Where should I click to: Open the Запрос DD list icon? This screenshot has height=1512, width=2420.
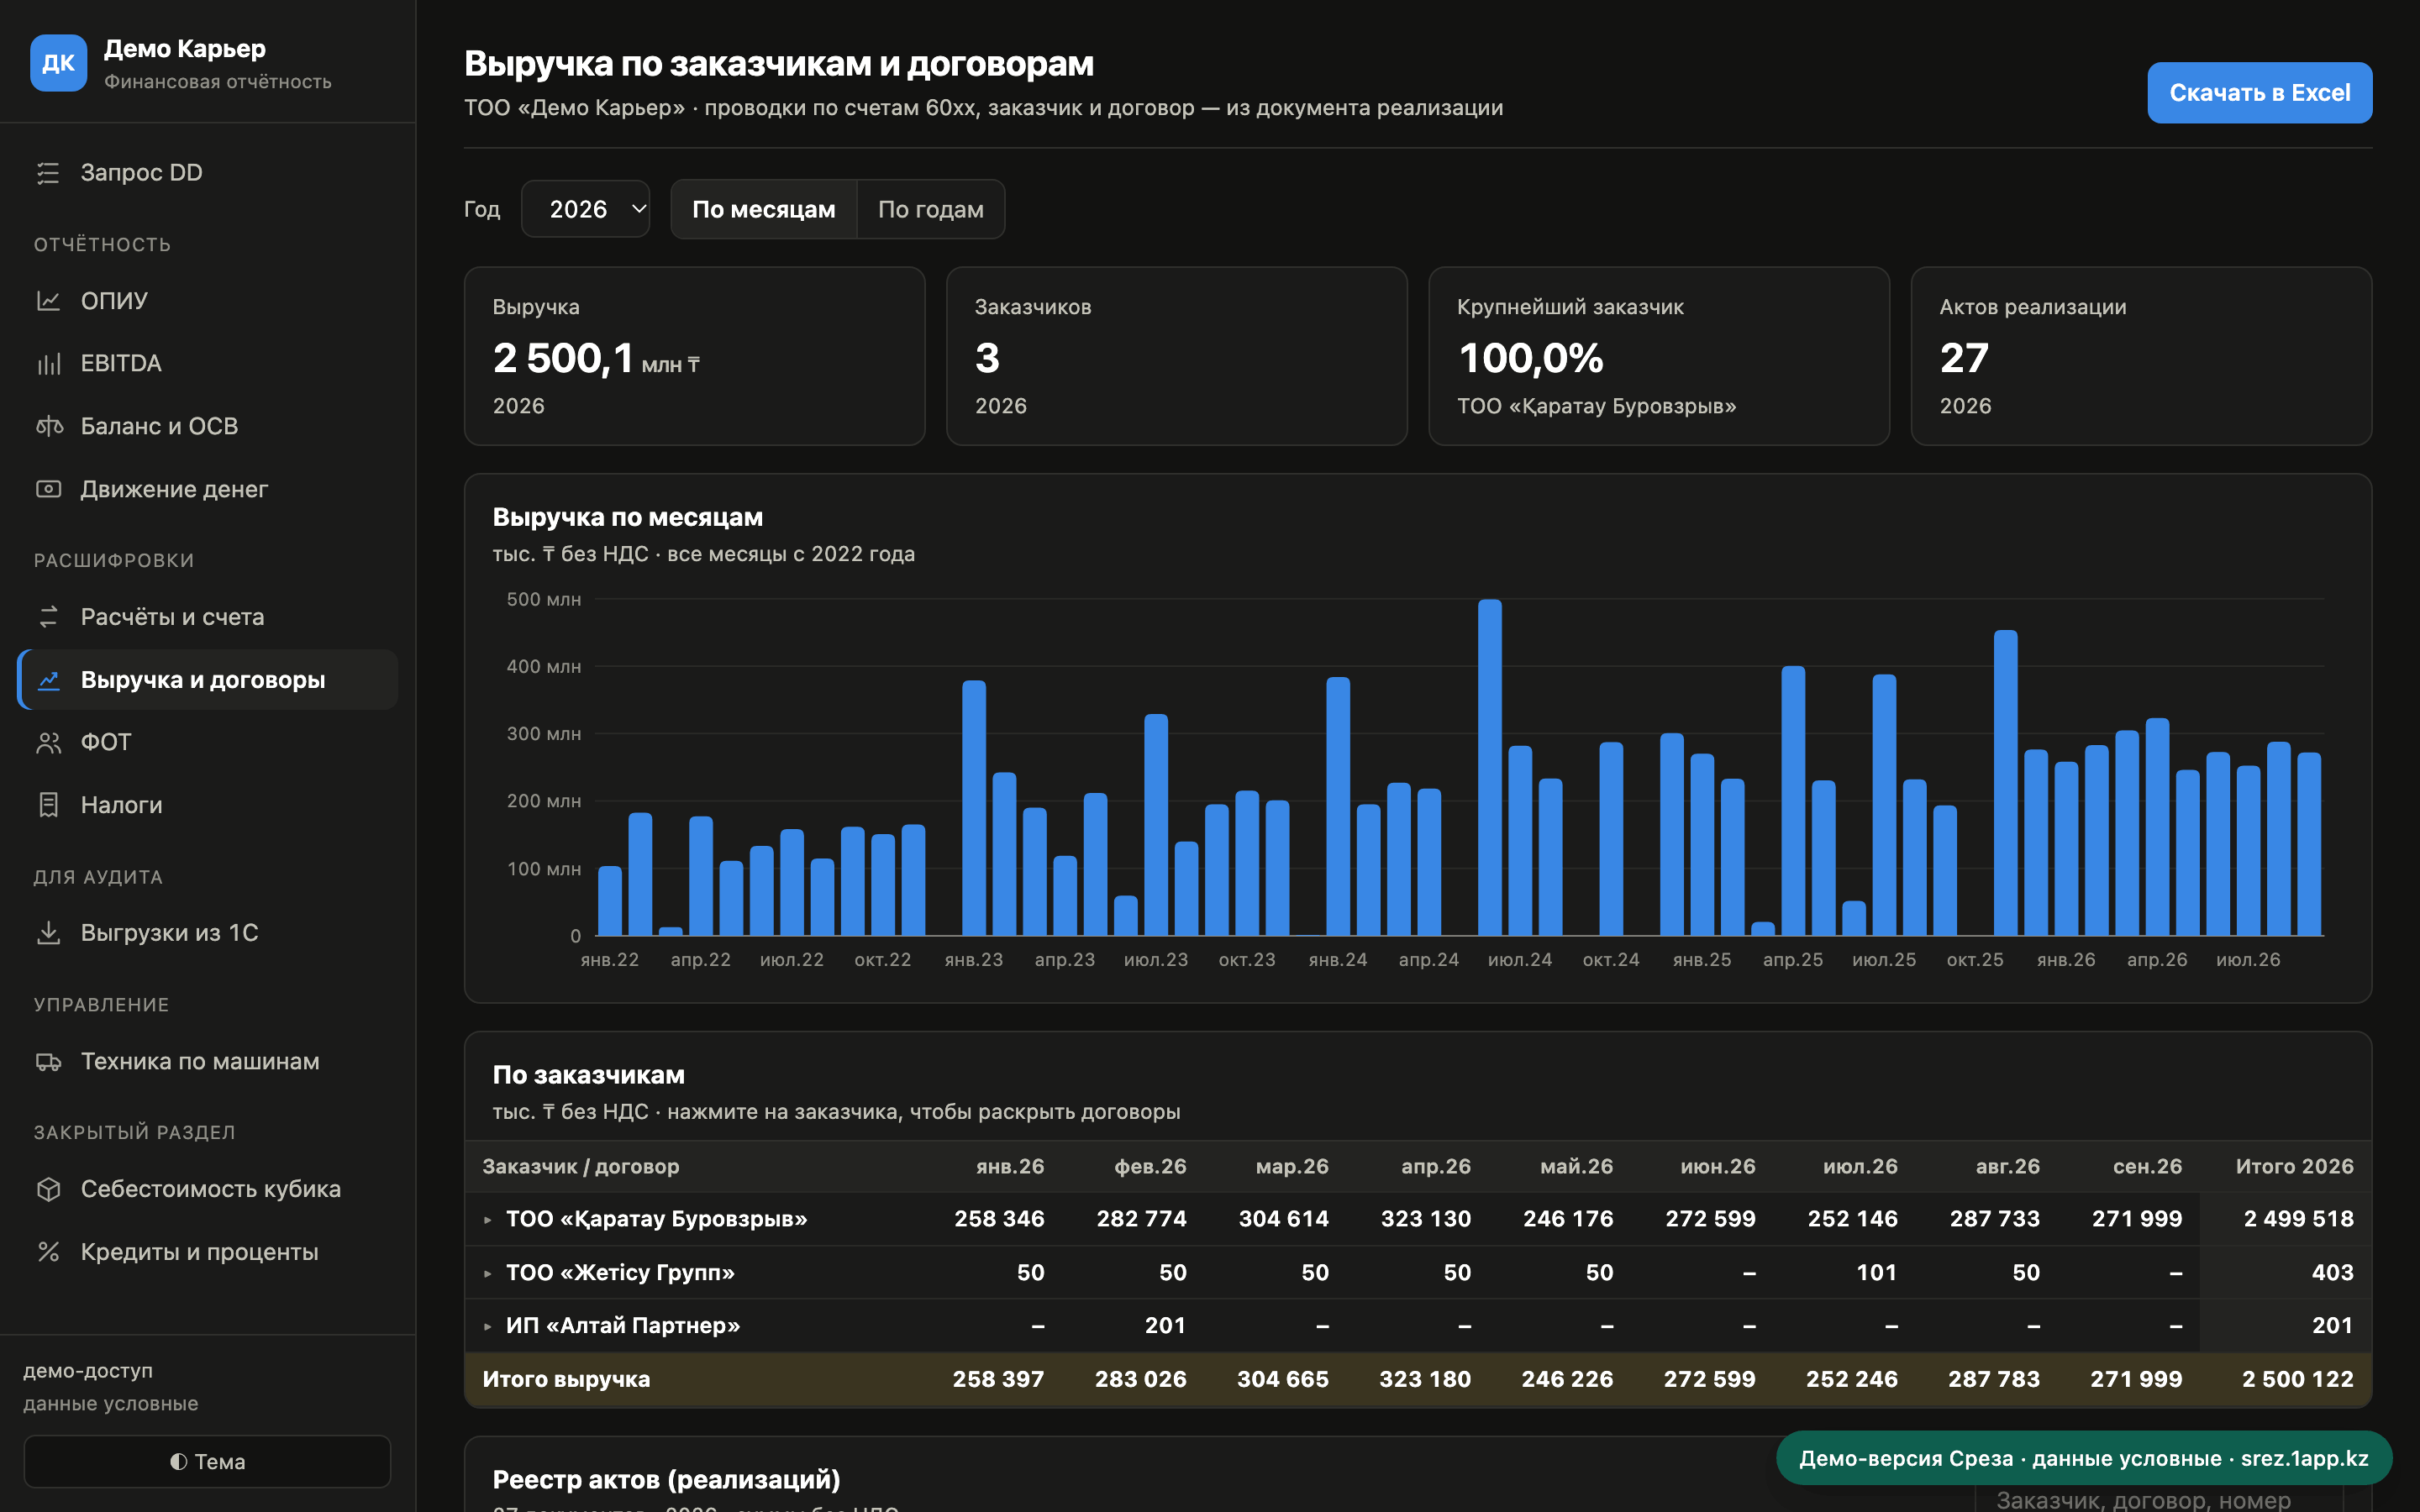pyautogui.click(x=48, y=173)
